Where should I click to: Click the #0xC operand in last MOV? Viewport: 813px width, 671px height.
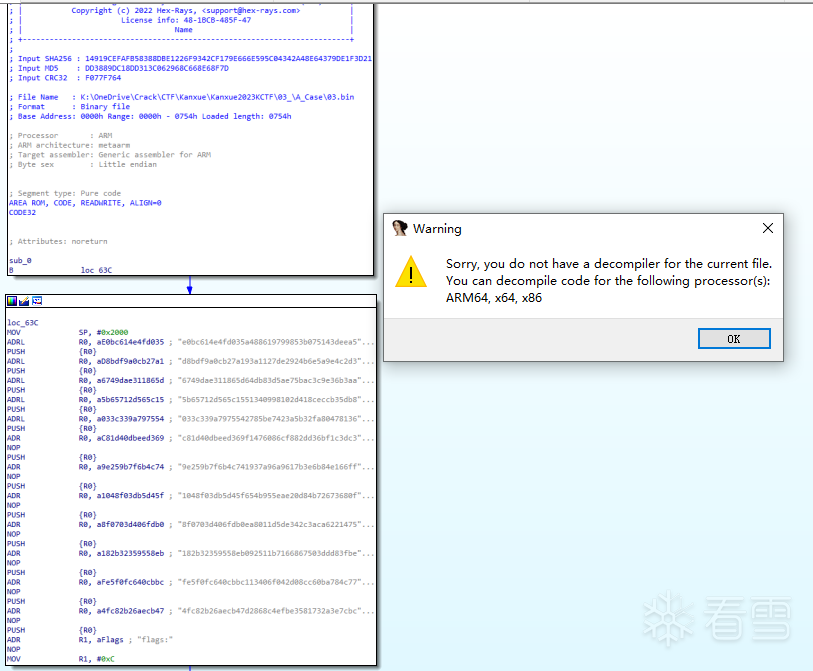(x=105, y=659)
